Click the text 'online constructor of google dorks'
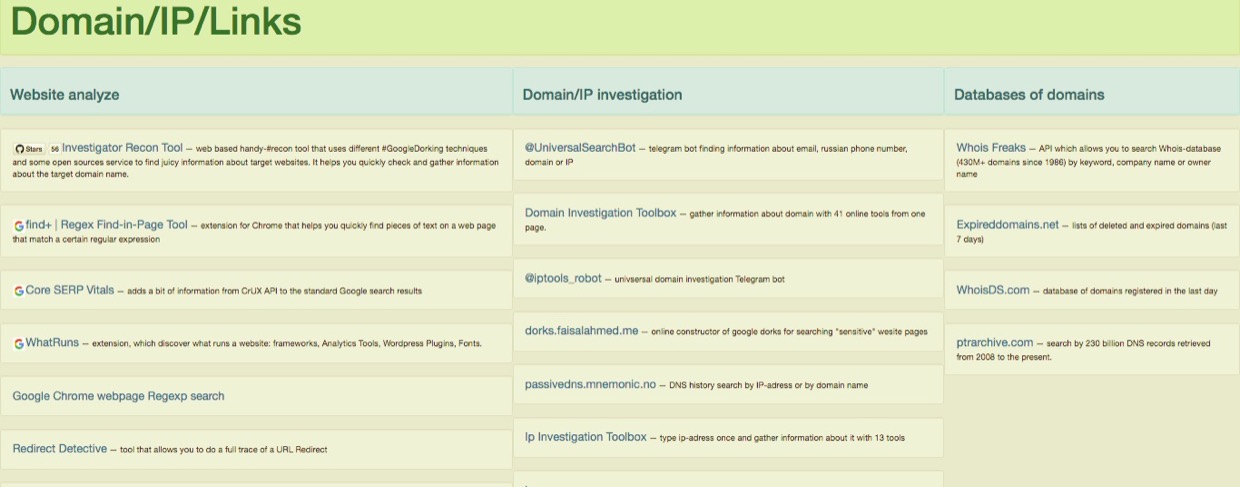This screenshot has height=487, width=1240. click(x=718, y=332)
